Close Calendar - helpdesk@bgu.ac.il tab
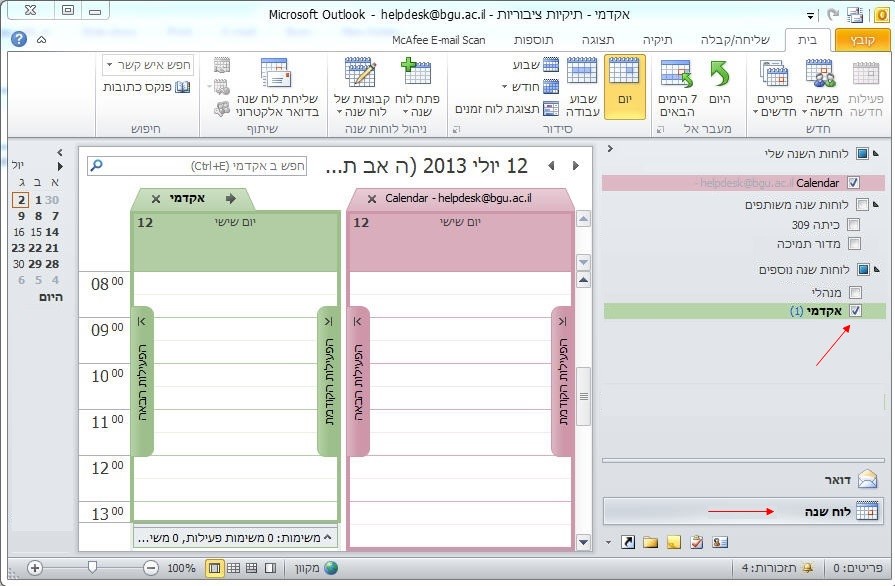The width and height of the screenshot is (895, 586). pyautogui.click(x=372, y=199)
